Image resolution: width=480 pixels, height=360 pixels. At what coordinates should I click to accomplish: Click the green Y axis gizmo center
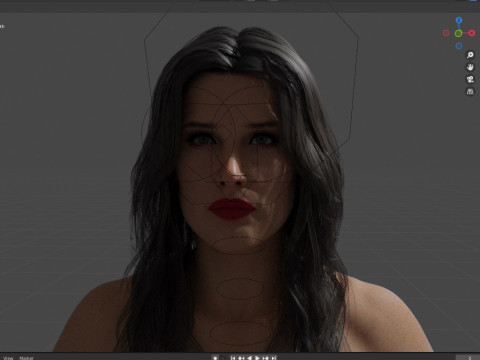tap(458, 33)
